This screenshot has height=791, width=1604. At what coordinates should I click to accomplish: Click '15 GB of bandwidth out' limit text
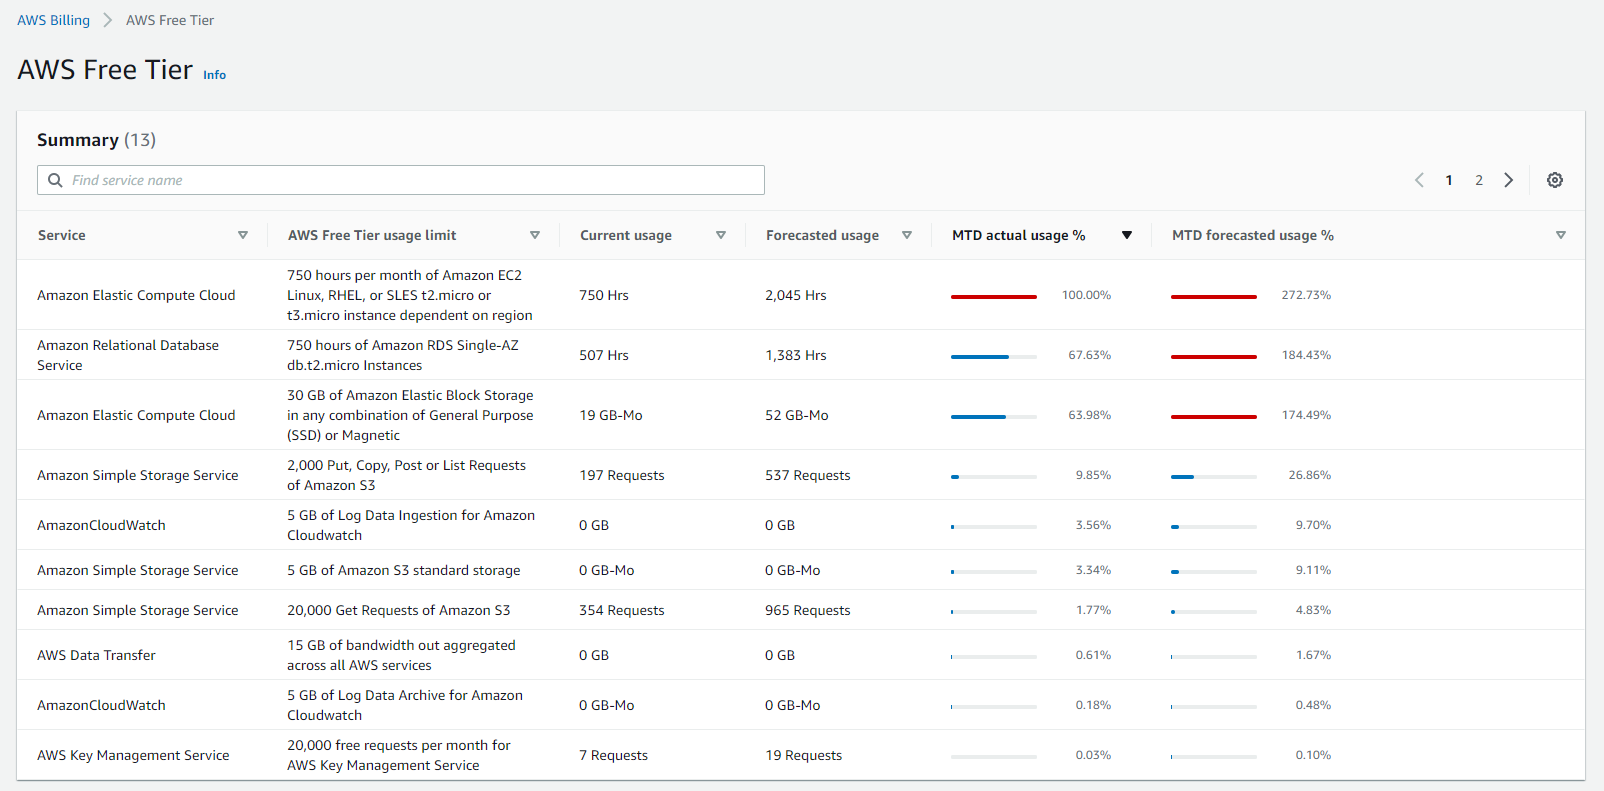click(401, 655)
